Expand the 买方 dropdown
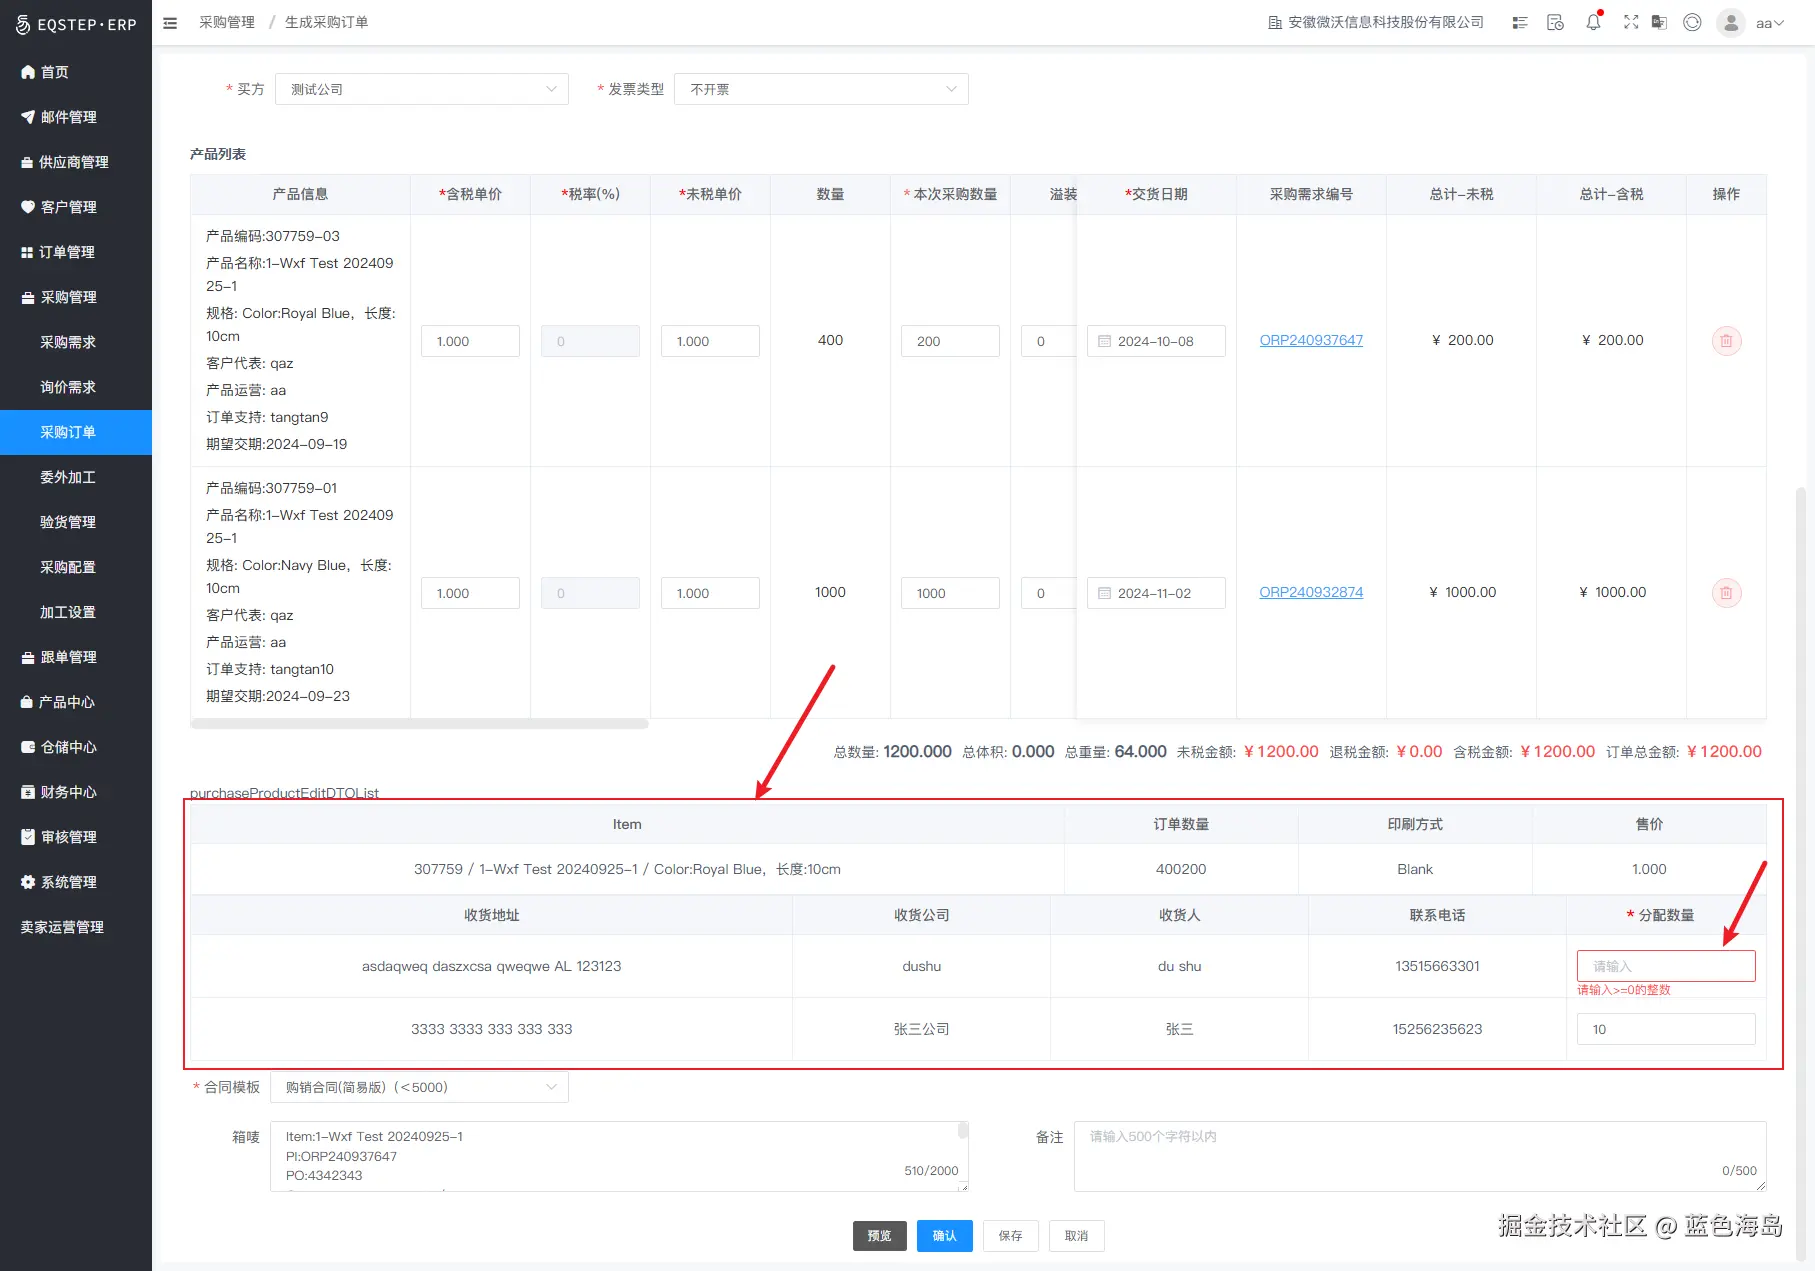1815x1271 pixels. (422, 89)
